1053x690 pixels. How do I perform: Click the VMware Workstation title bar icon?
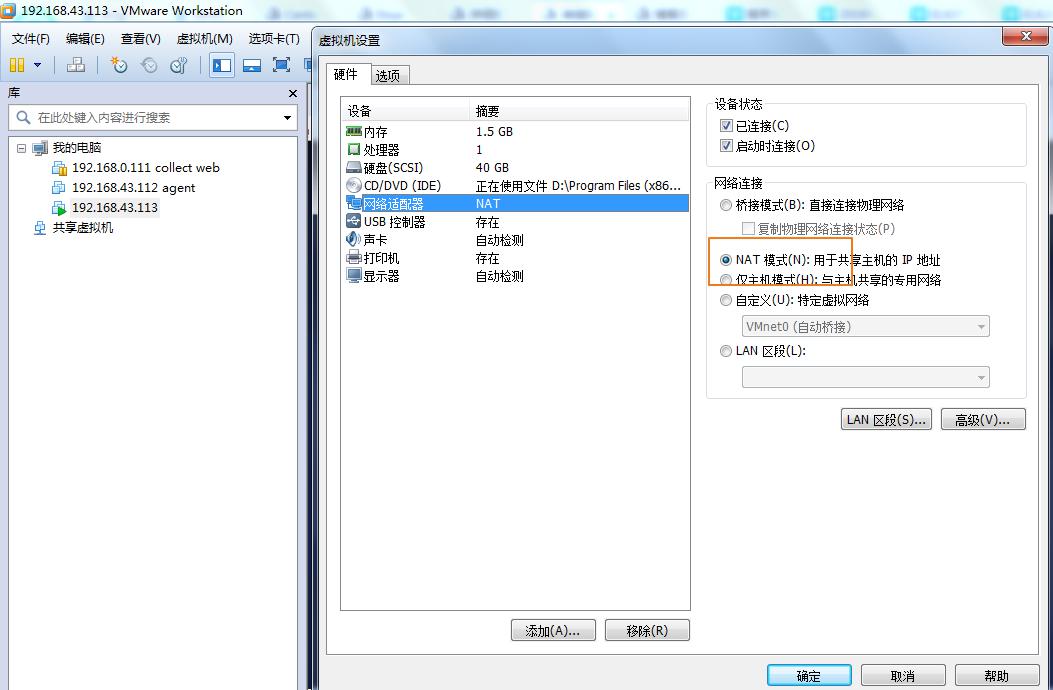click(8, 10)
